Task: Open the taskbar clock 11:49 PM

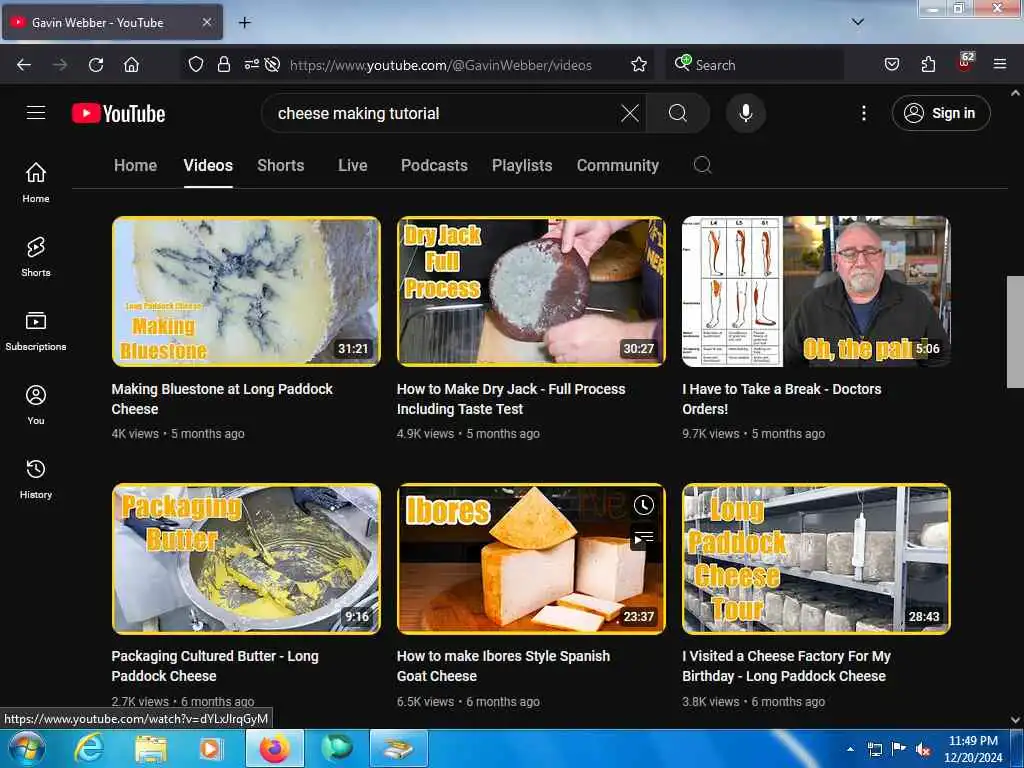Action: tap(973, 749)
